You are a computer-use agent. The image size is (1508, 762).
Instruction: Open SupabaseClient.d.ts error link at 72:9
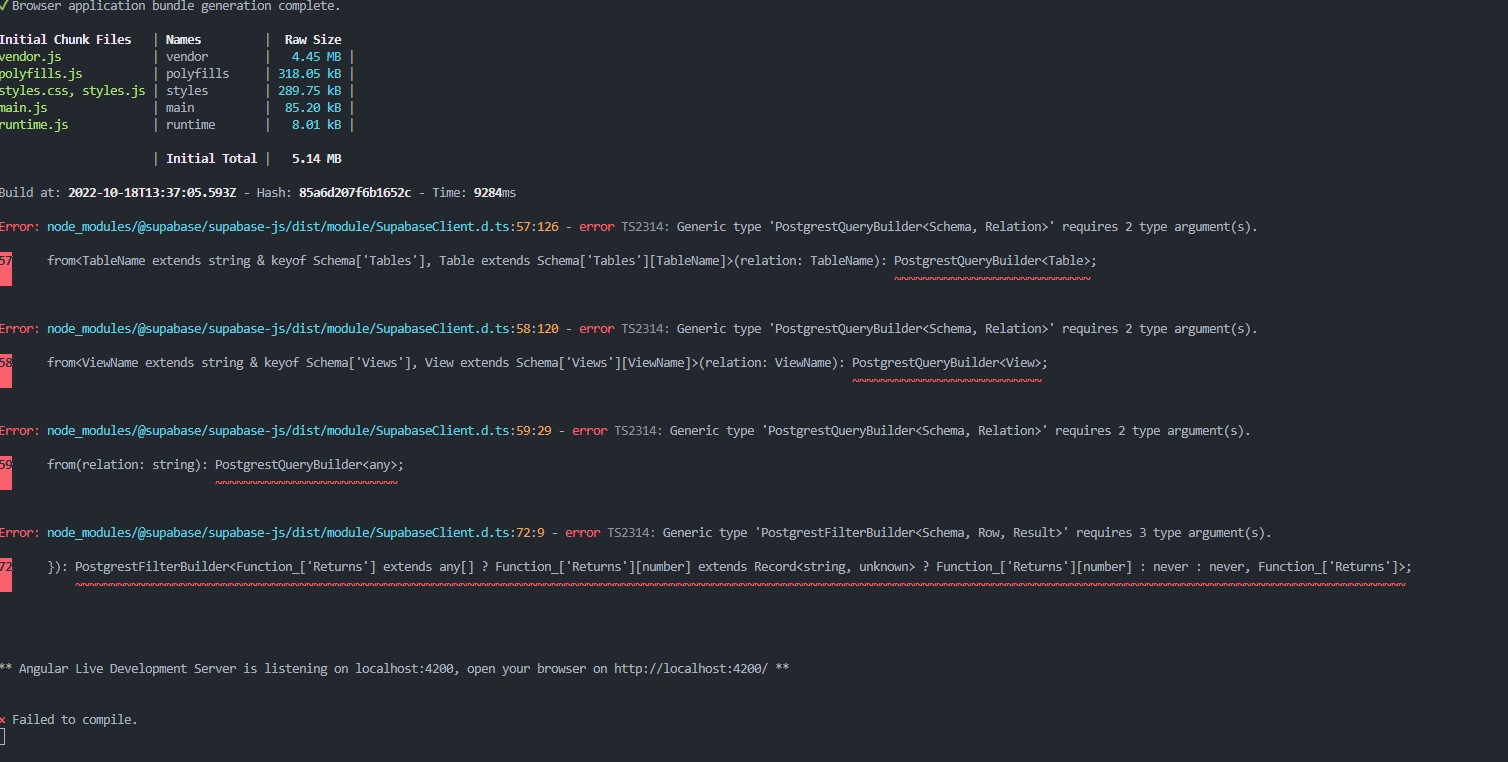click(280, 533)
